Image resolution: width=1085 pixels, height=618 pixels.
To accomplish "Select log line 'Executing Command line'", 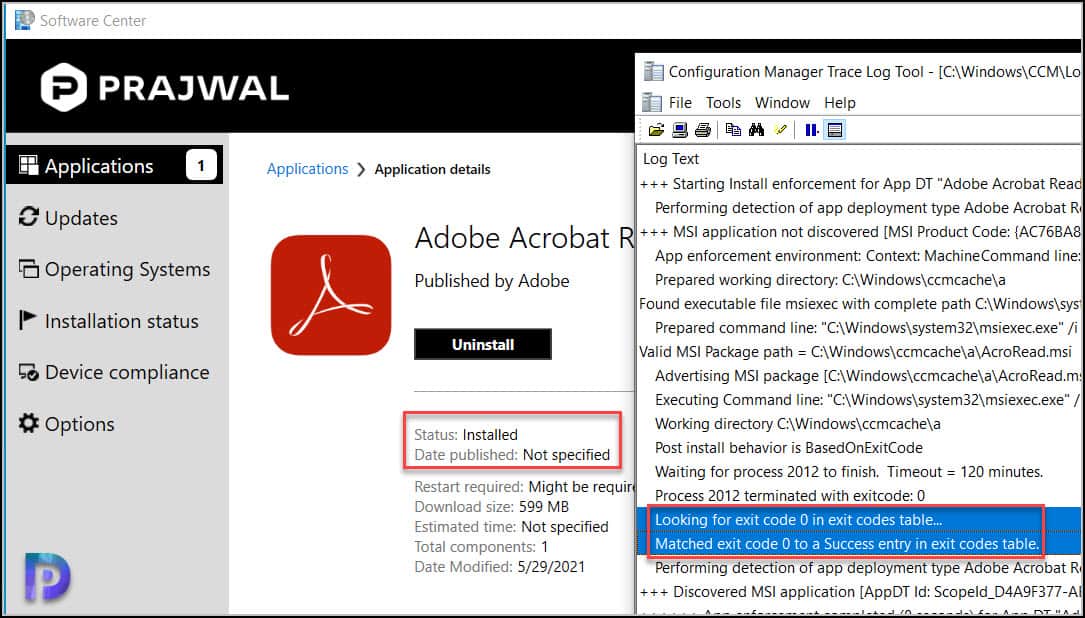I will (859, 400).
